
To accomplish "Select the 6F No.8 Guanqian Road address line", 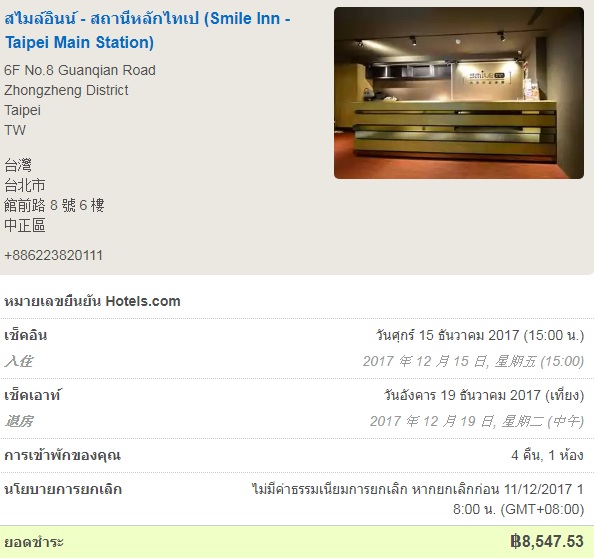I will pos(80,70).
